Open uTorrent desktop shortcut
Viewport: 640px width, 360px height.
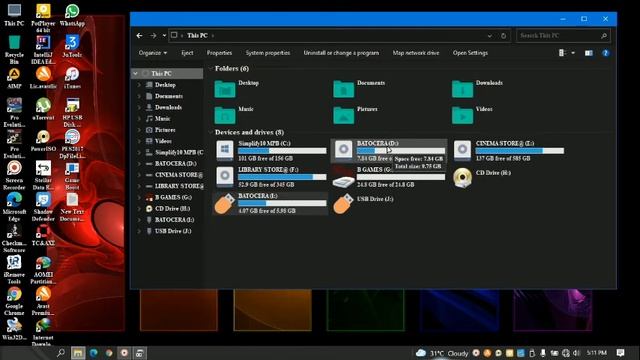point(43,109)
